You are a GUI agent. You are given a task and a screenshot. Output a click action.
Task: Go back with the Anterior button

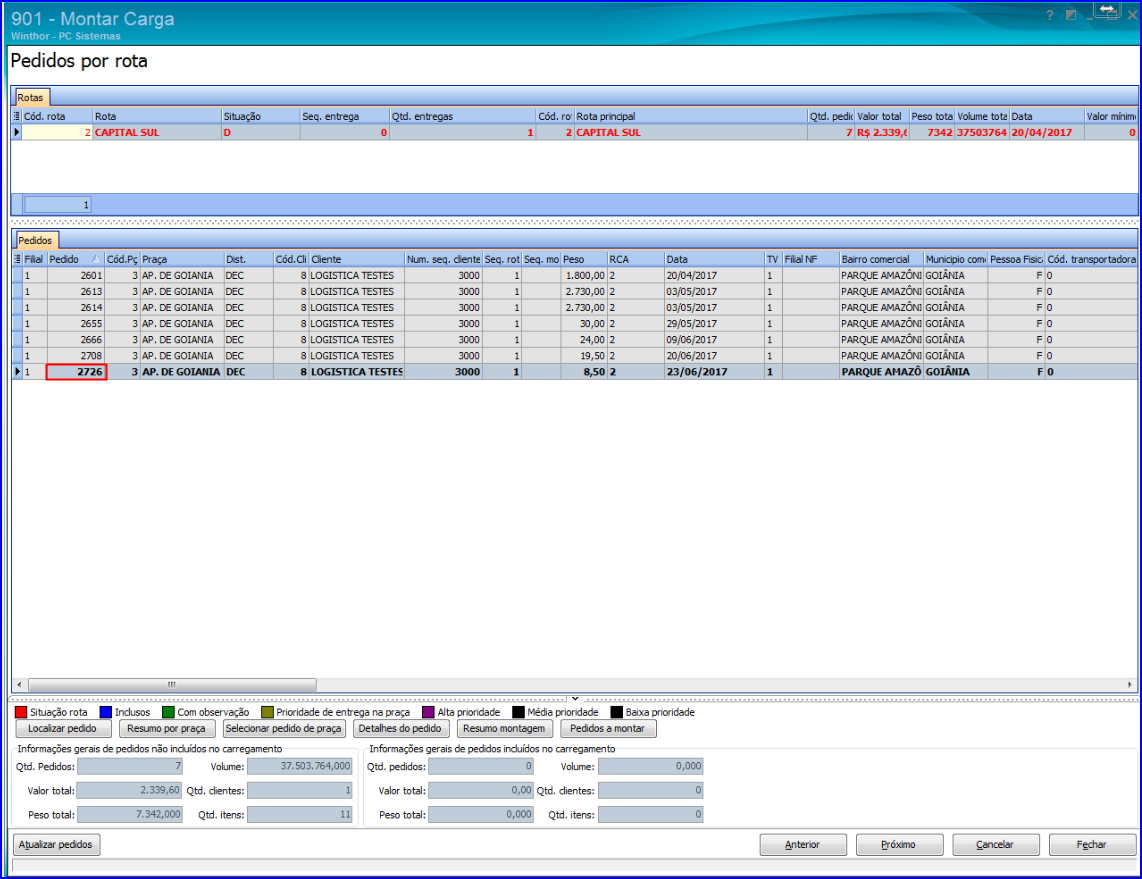(x=803, y=845)
